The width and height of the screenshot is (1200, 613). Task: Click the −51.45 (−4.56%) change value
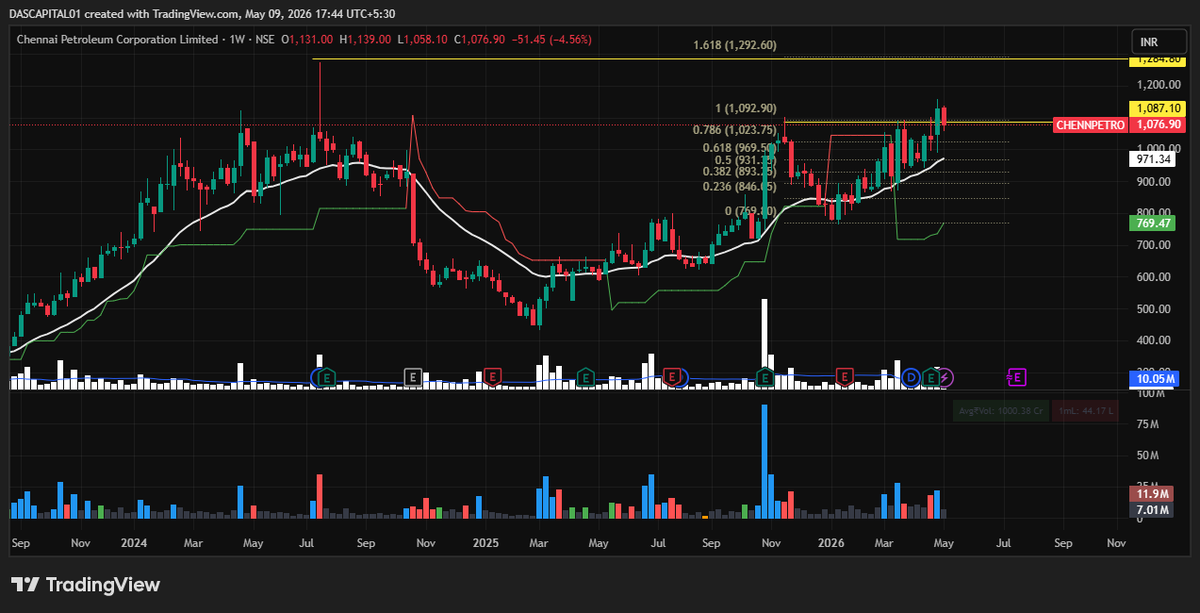(x=550, y=40)
